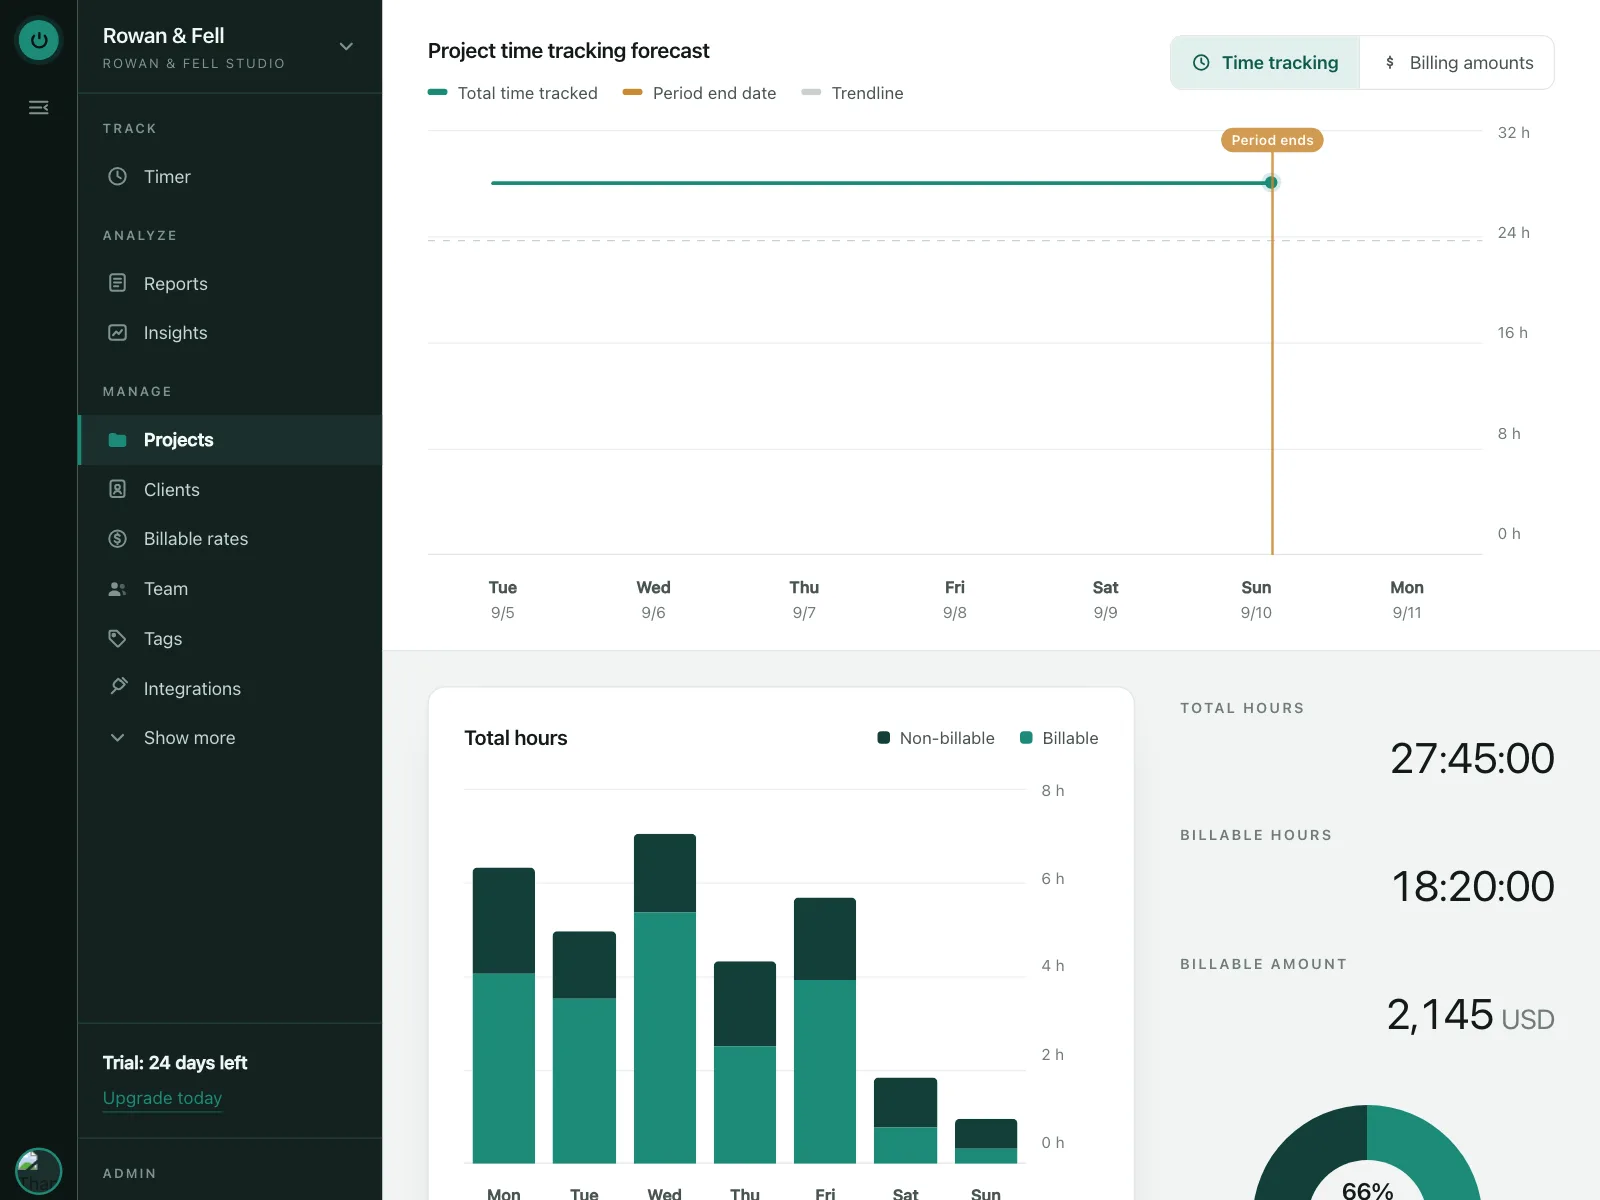
Task: Click the Tuesday bar in Total hours chart
Action: pyautogui.click(x=584, y=1047)
